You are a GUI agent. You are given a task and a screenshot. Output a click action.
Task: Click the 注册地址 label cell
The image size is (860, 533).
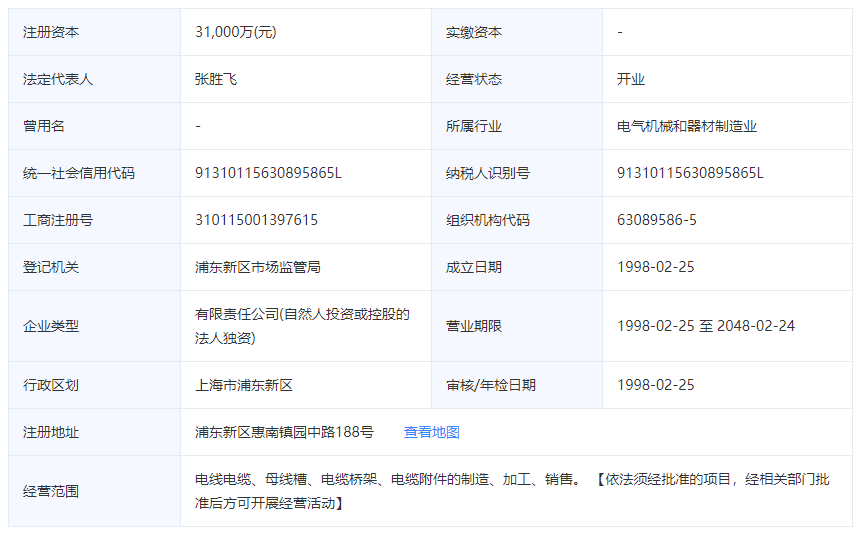click(x=51, y=432)
